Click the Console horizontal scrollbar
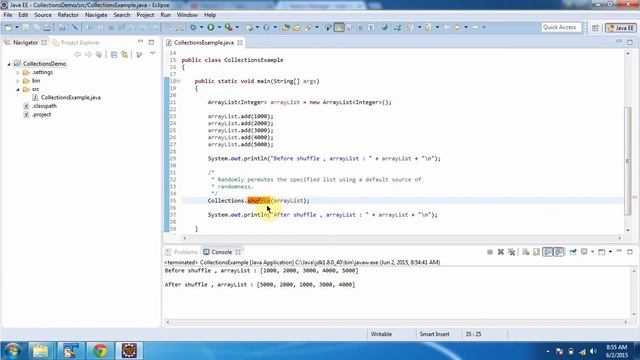This screenshot has width=640, height=360. [396, 322]
